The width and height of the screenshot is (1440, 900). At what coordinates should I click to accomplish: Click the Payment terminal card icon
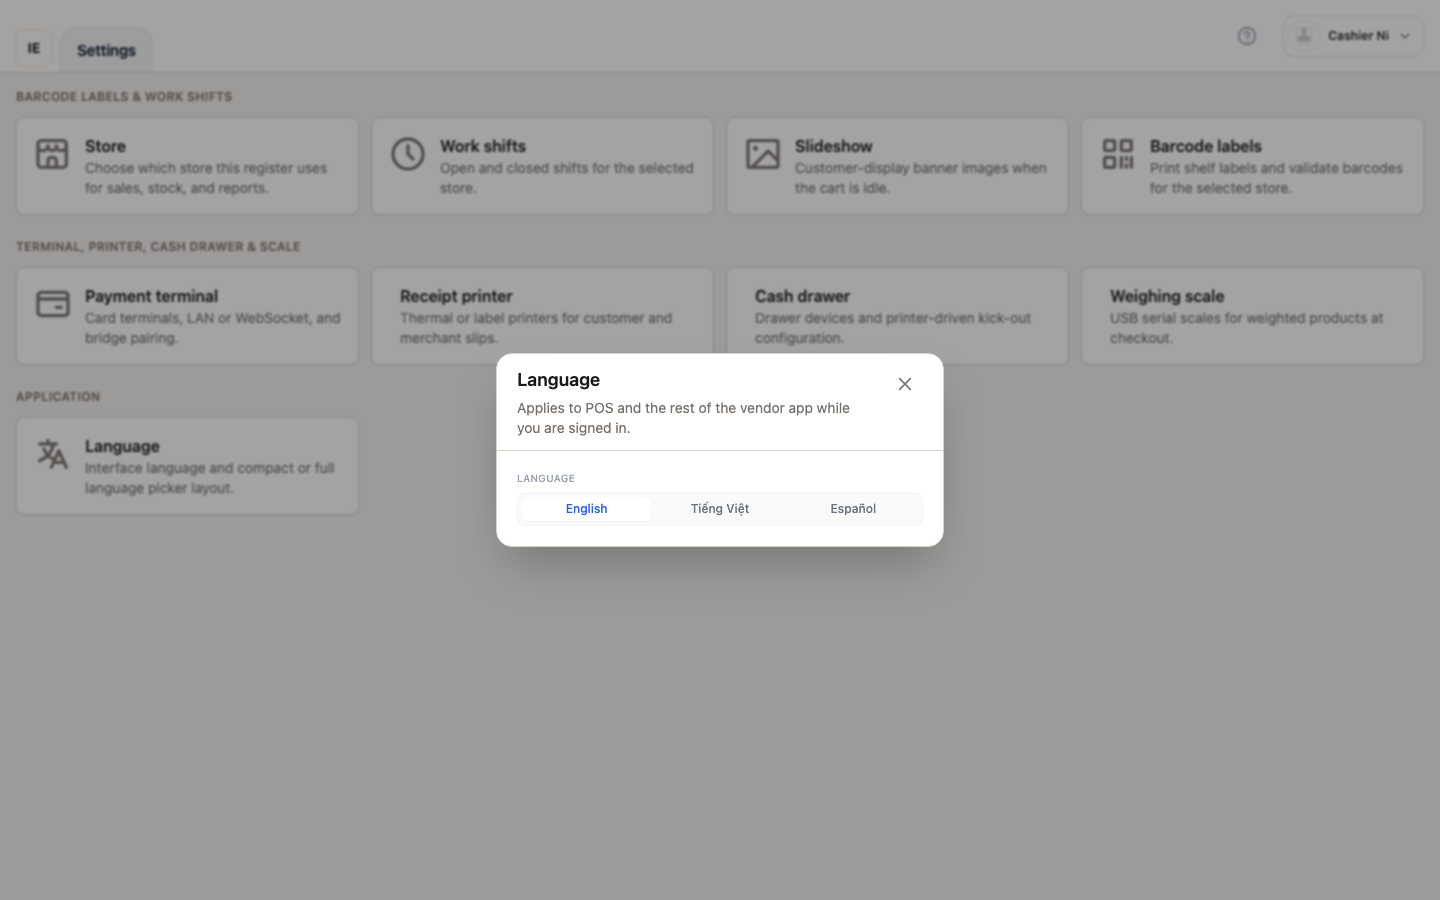(53, 304)
